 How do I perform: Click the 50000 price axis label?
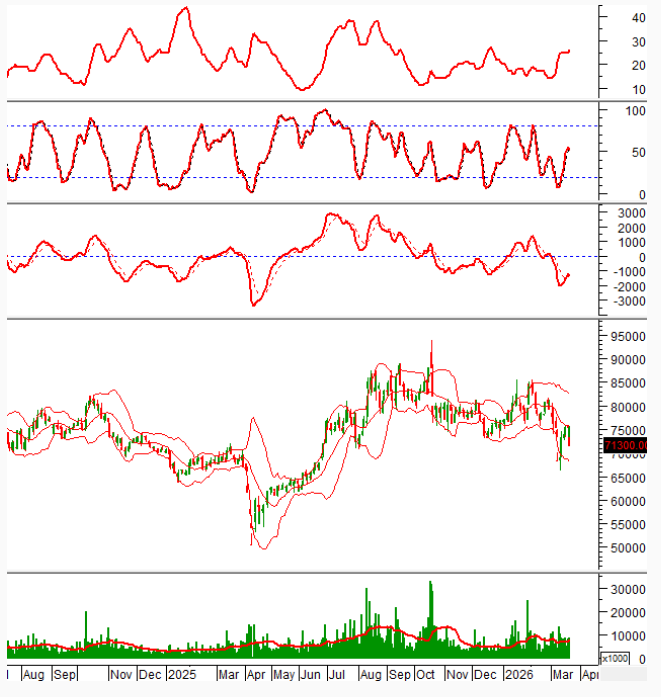(x=629, y=549)
